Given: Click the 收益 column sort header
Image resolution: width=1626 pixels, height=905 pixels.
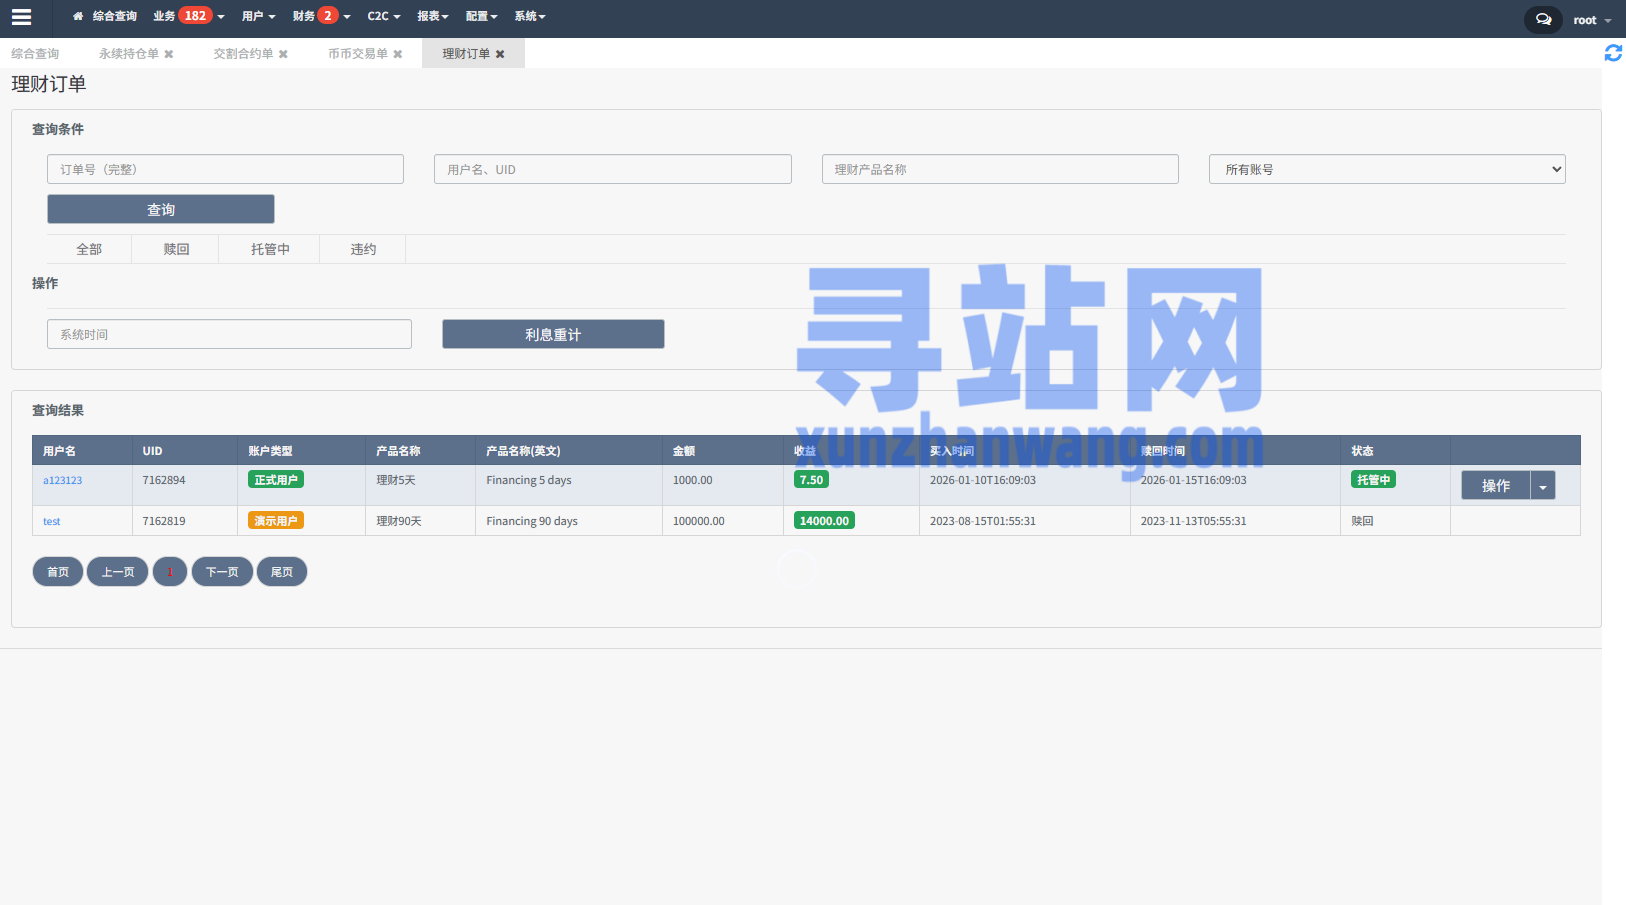Looking at the screenshot, I should point(804,451).
